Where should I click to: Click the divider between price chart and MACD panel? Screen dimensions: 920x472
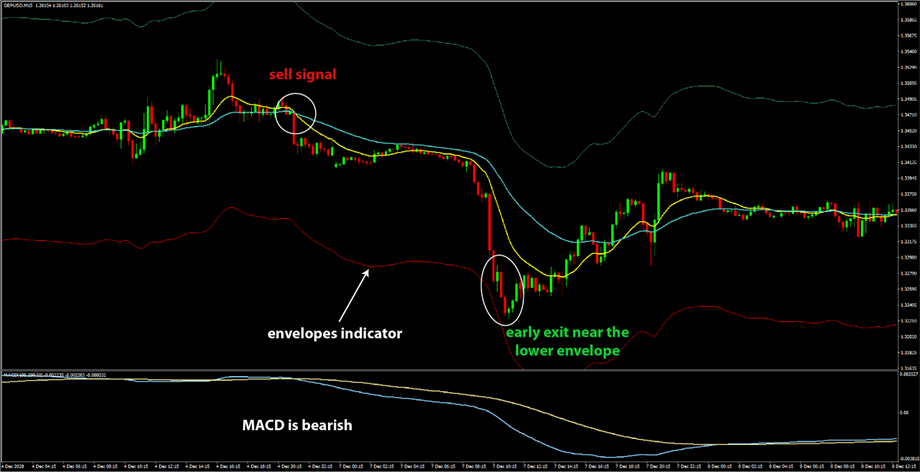point(450,369)
